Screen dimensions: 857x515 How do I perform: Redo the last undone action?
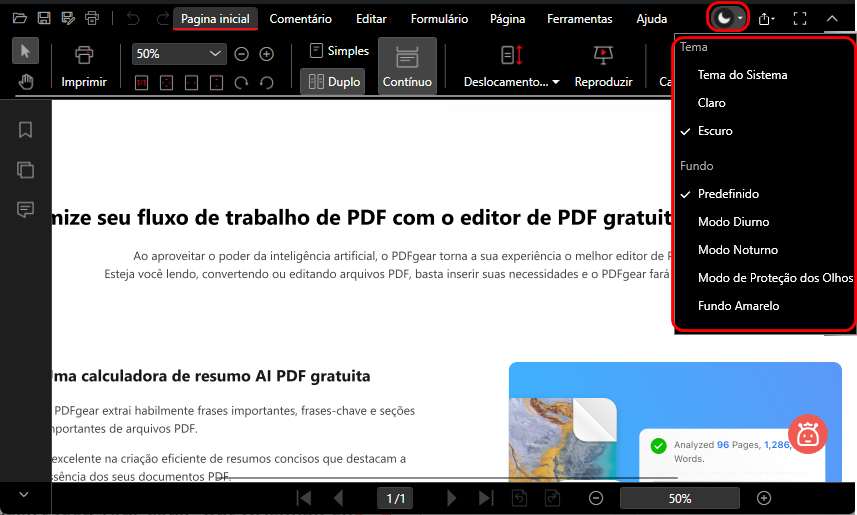(162, 19)
